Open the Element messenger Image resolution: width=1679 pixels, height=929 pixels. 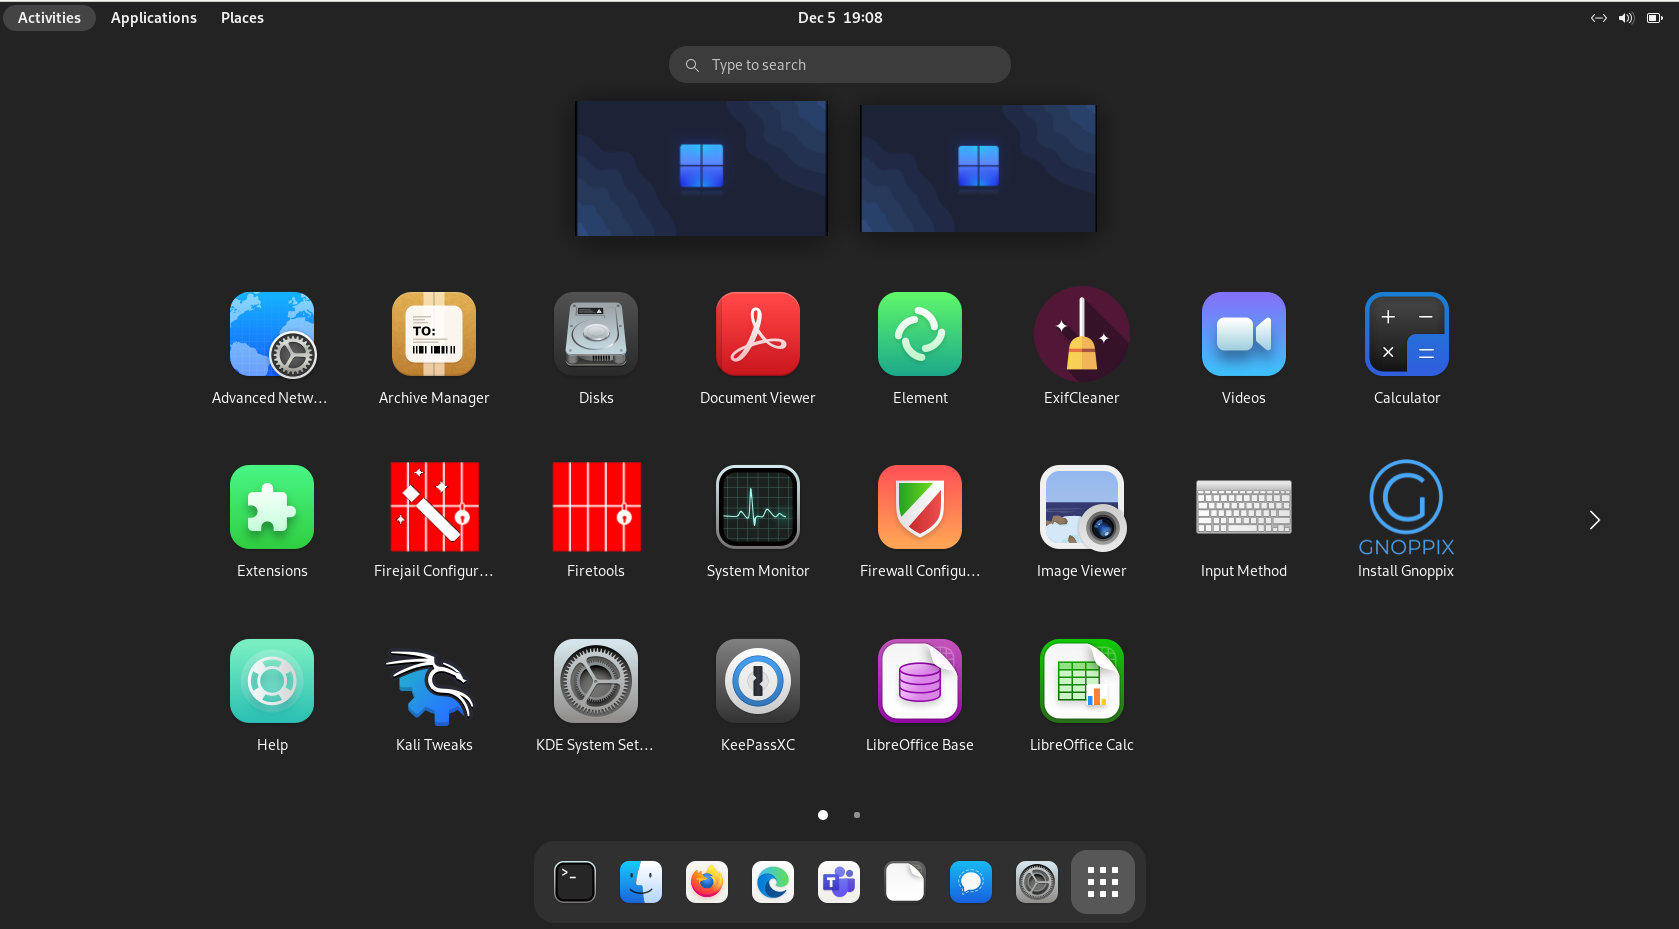tap(919, 334)
